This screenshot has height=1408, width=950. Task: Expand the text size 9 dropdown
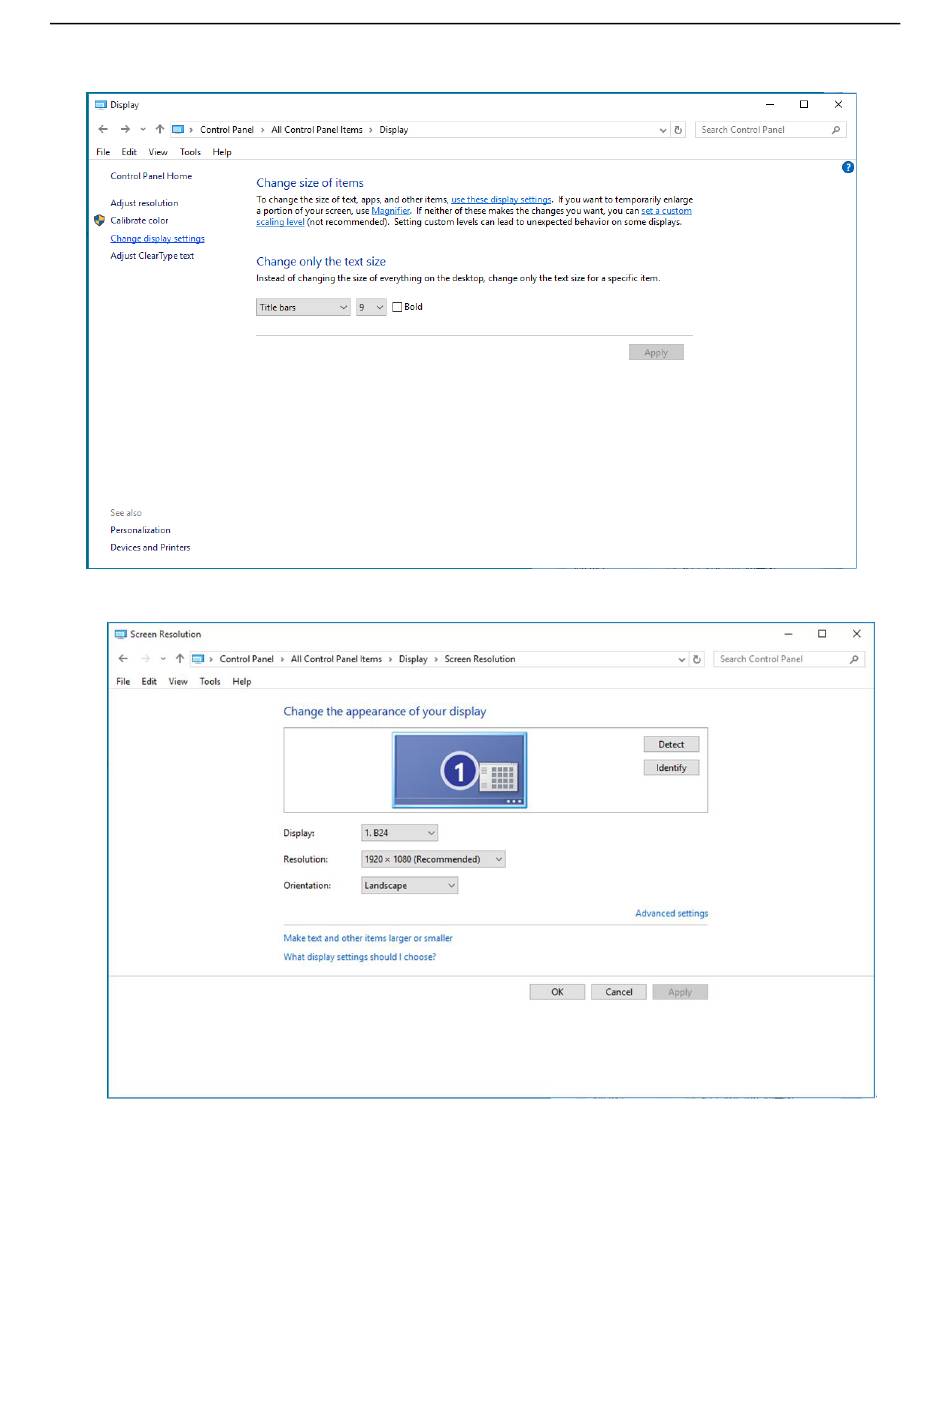tap(371, 307)
